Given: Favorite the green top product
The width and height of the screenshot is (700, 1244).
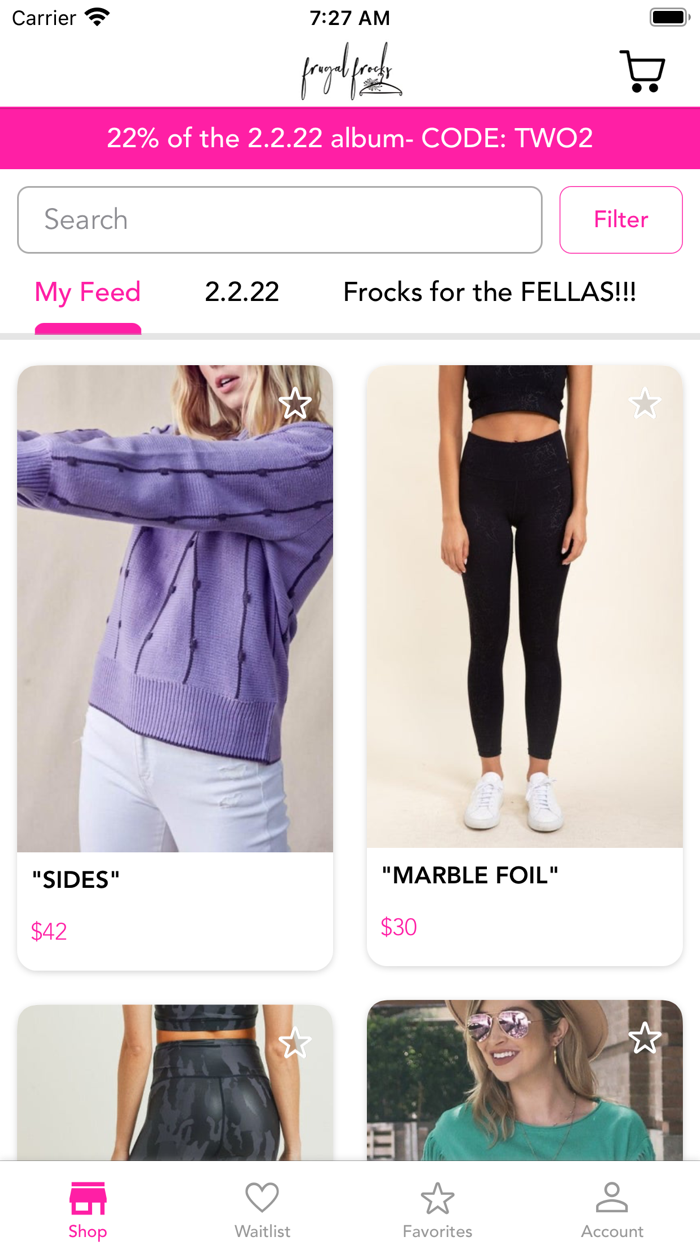Looking at the screenshot, I should click(645, 1038).
